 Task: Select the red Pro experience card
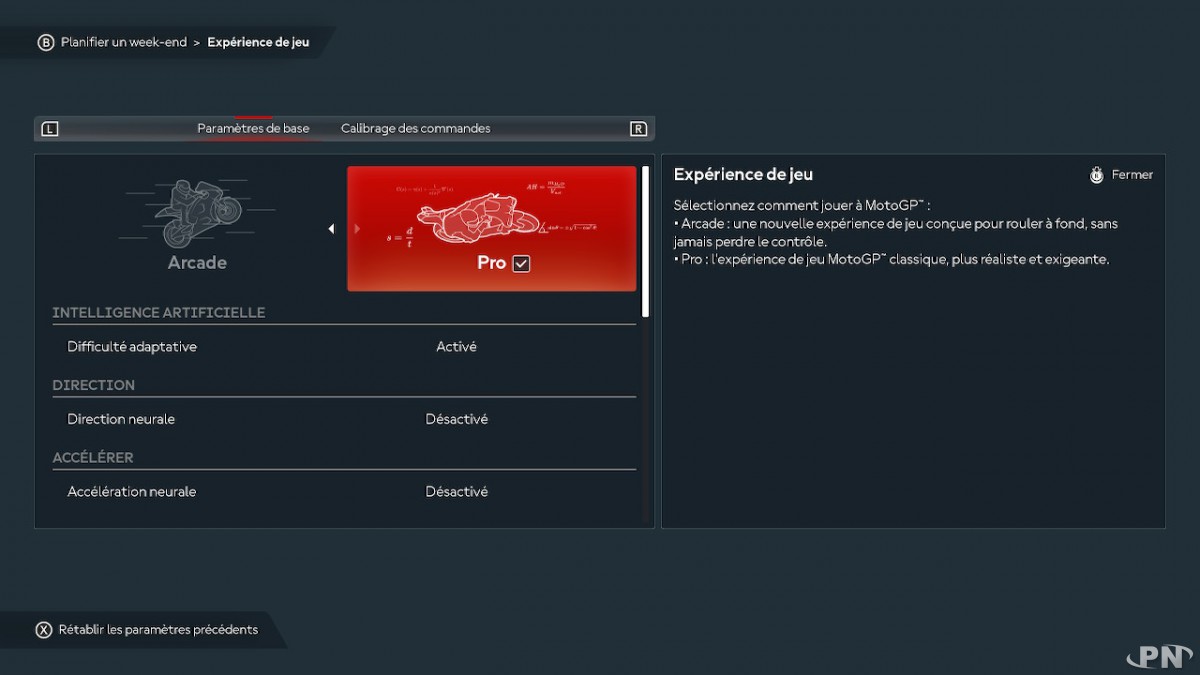(x=491, y=229)
